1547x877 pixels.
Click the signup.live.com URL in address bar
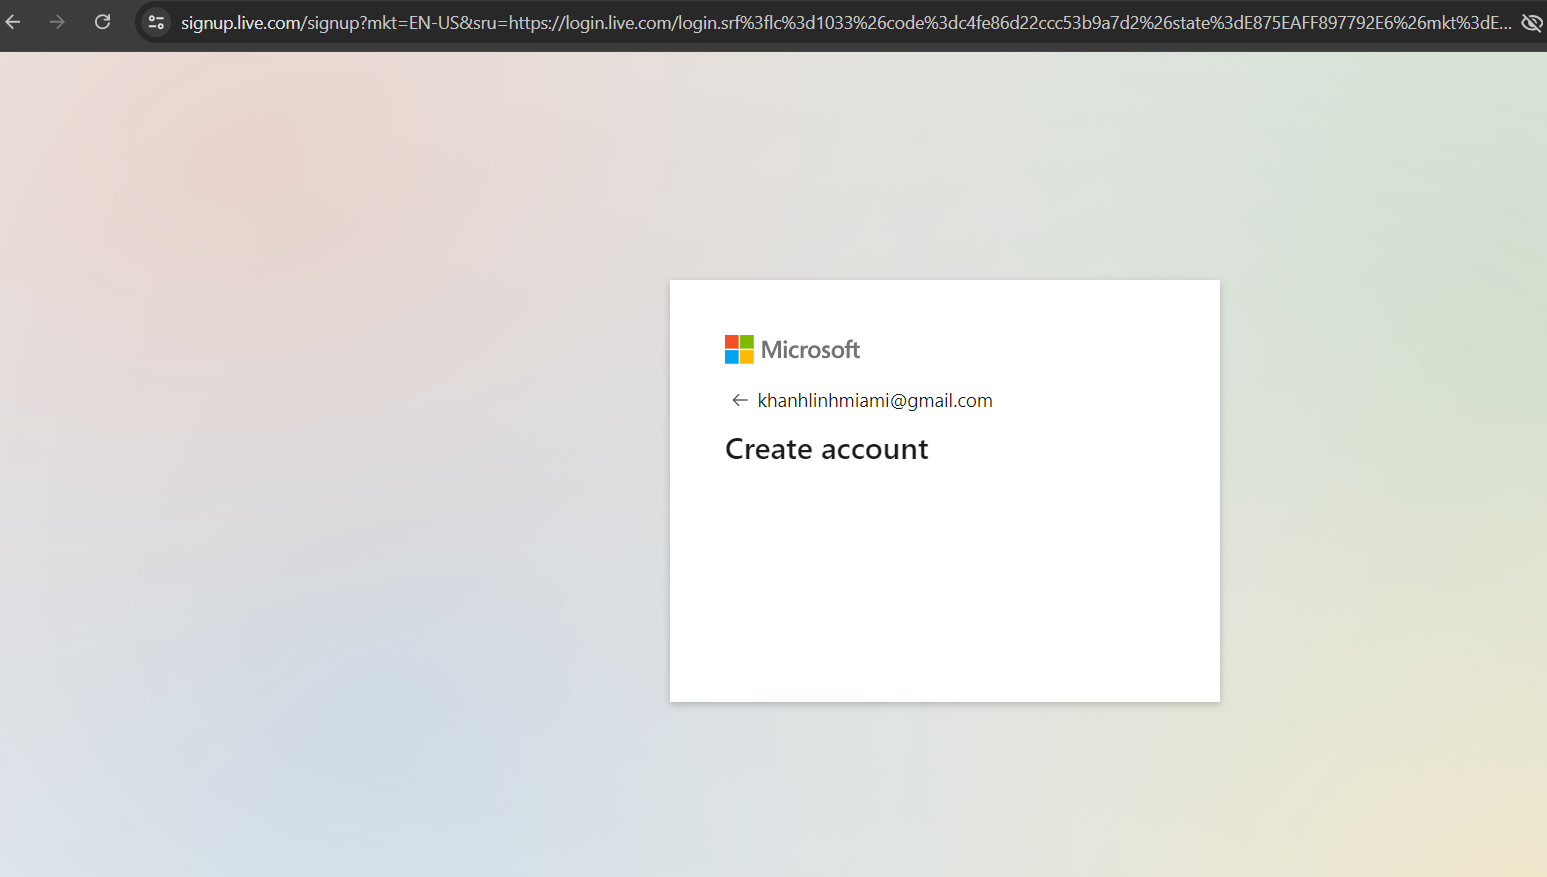[x=846, y=22]
